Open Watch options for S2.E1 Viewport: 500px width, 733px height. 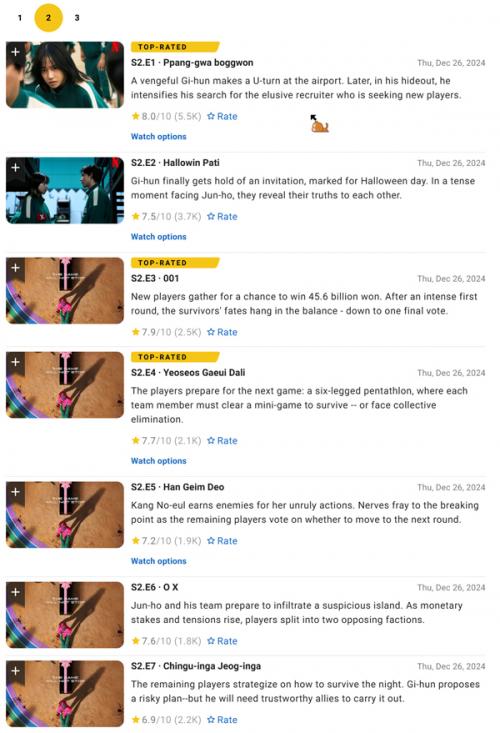pos(158,137)
